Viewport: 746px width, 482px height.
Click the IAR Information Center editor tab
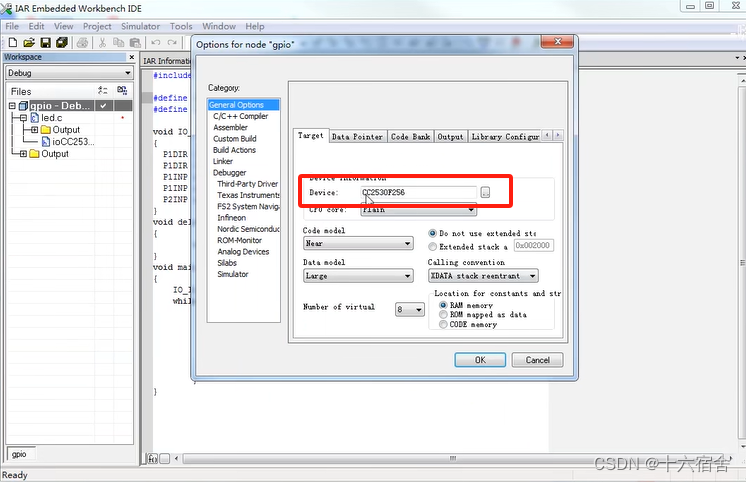click(x=167, y=61)
